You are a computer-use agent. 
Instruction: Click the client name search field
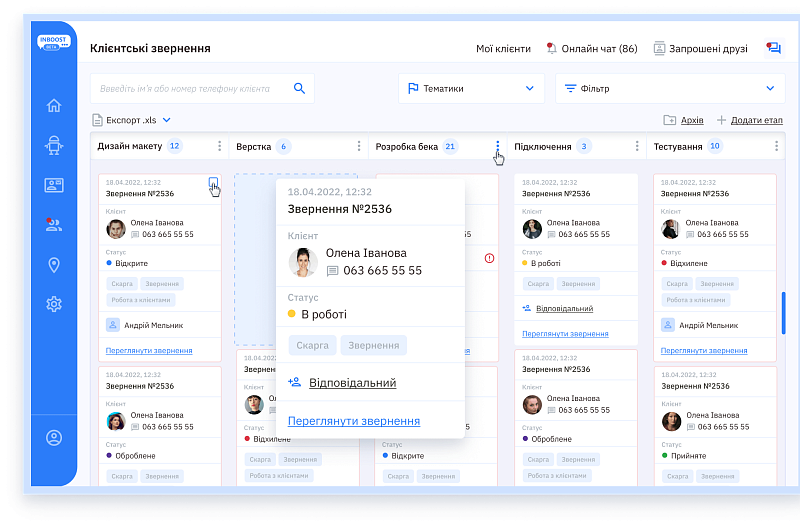(x=190, y=88)
